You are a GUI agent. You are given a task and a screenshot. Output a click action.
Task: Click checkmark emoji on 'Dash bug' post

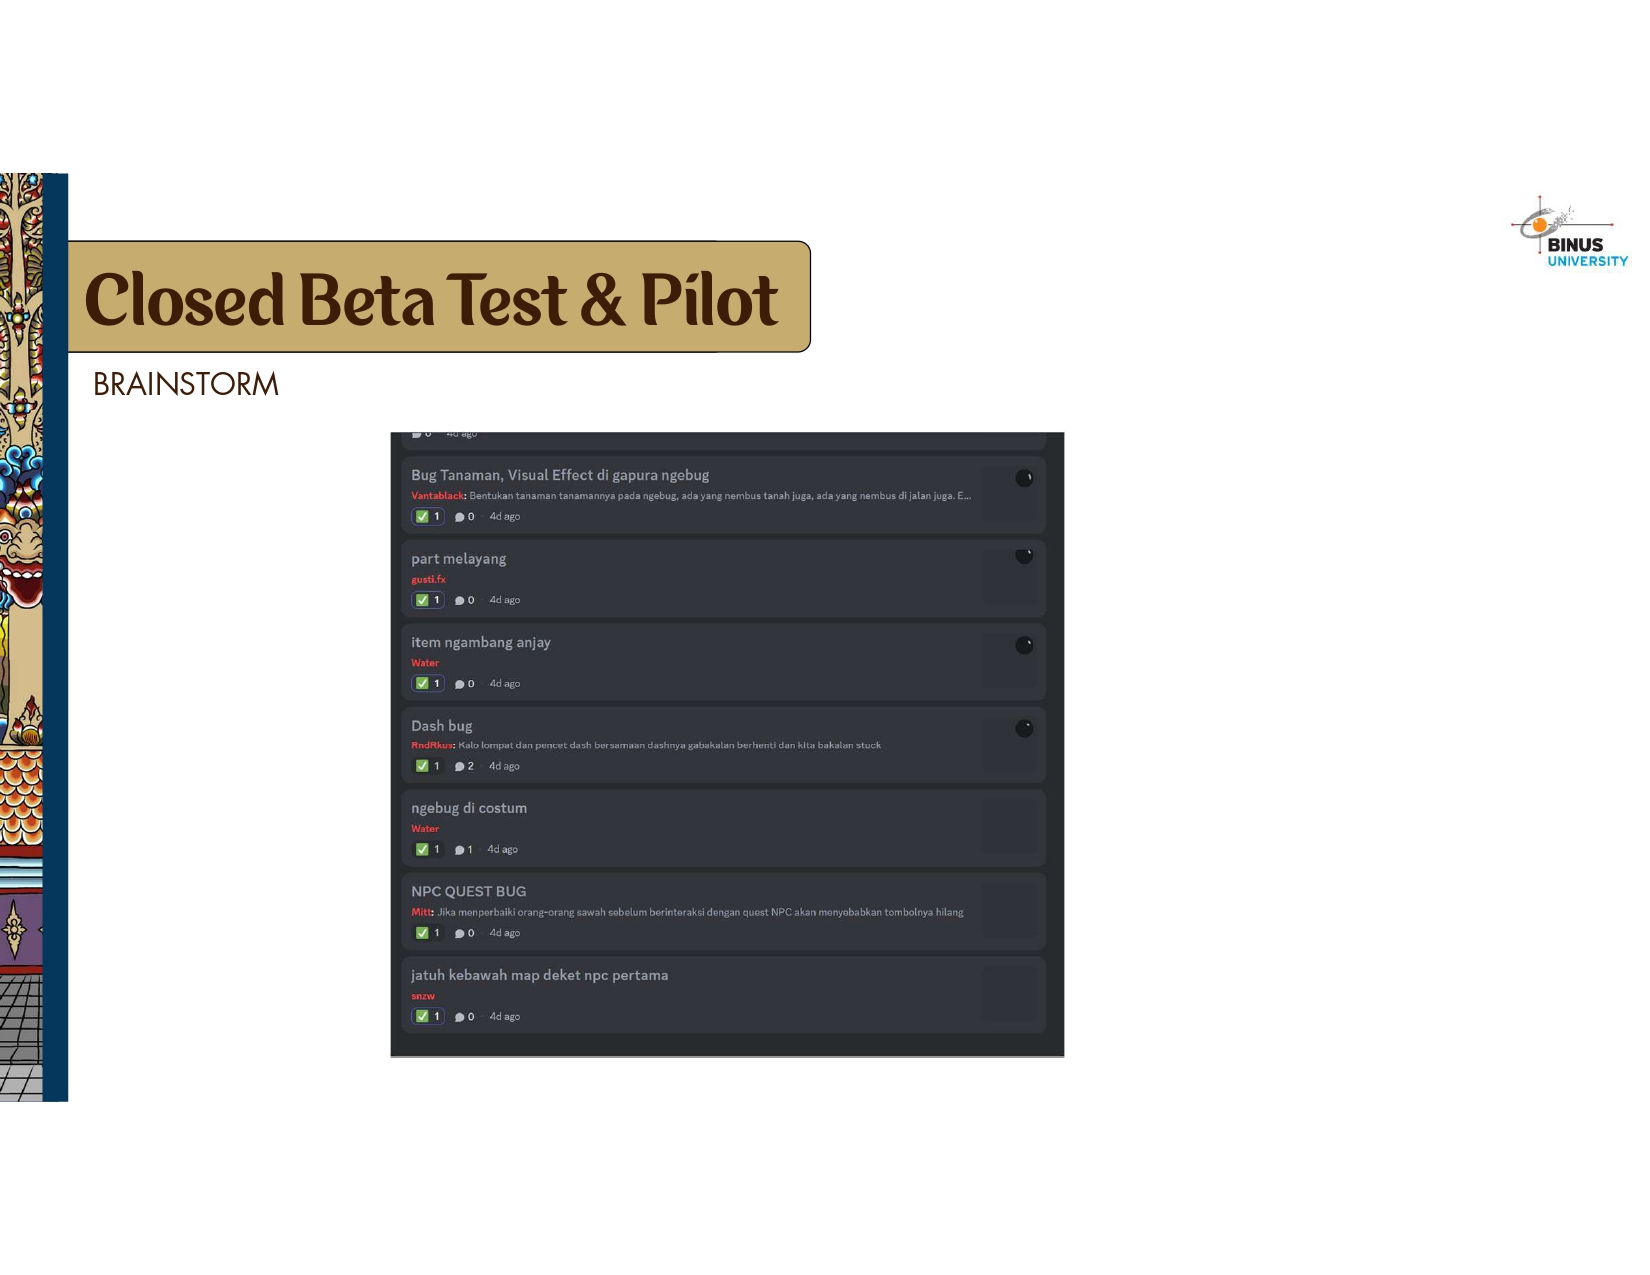pyautogui.click(x=422, y=766)
